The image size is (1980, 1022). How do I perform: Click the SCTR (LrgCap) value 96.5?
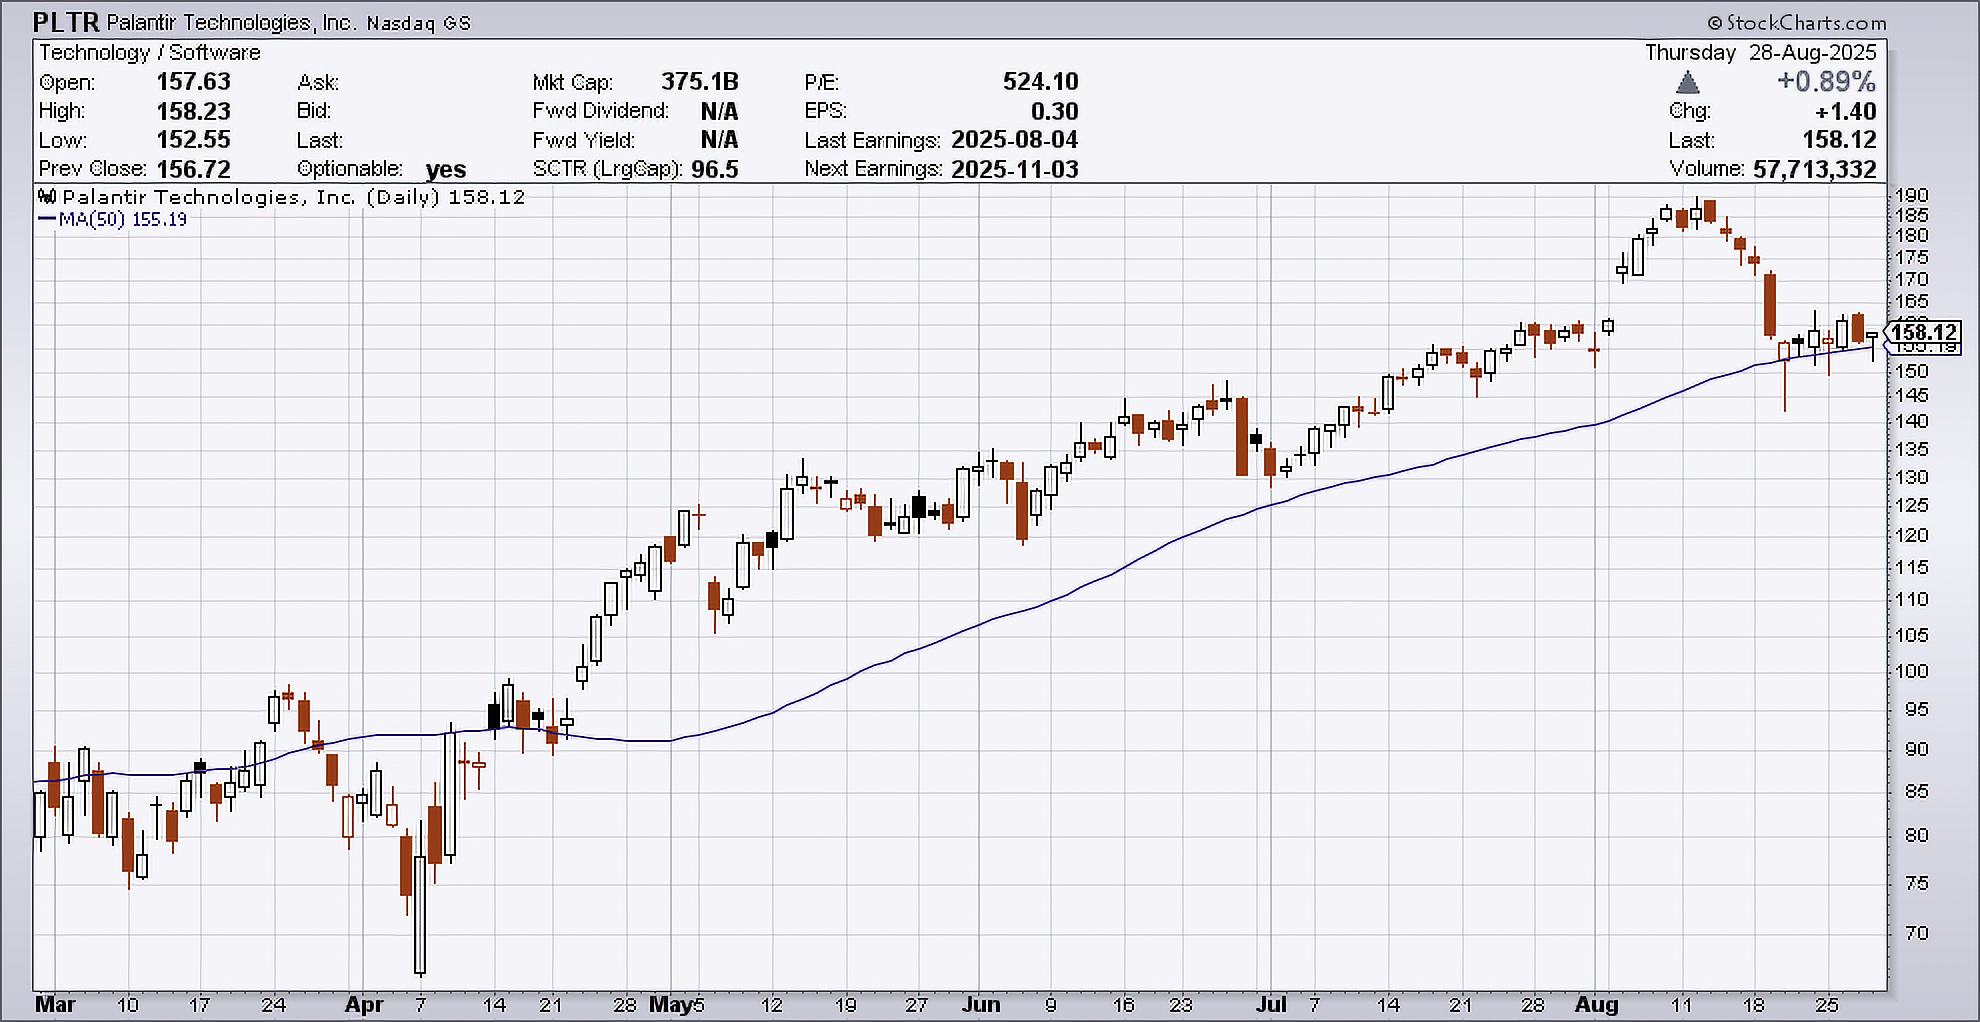715,169
